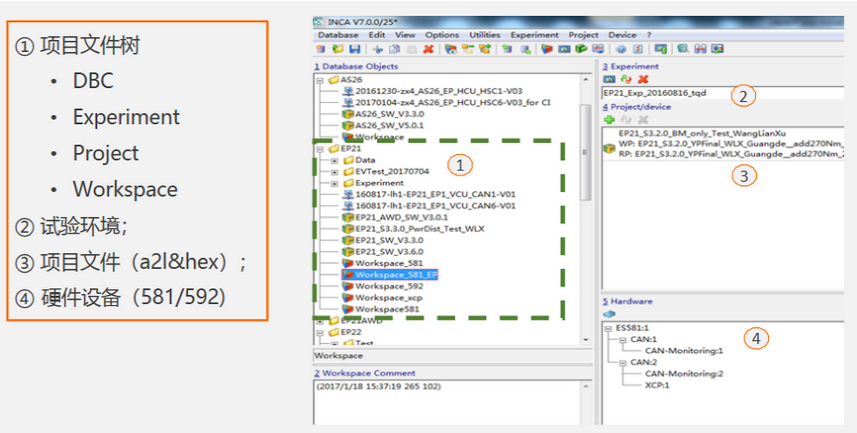This screenshot has width=857, height=433.
Task: Select the highlighted Workspace_581_EP item
Action: pos(396,274)
